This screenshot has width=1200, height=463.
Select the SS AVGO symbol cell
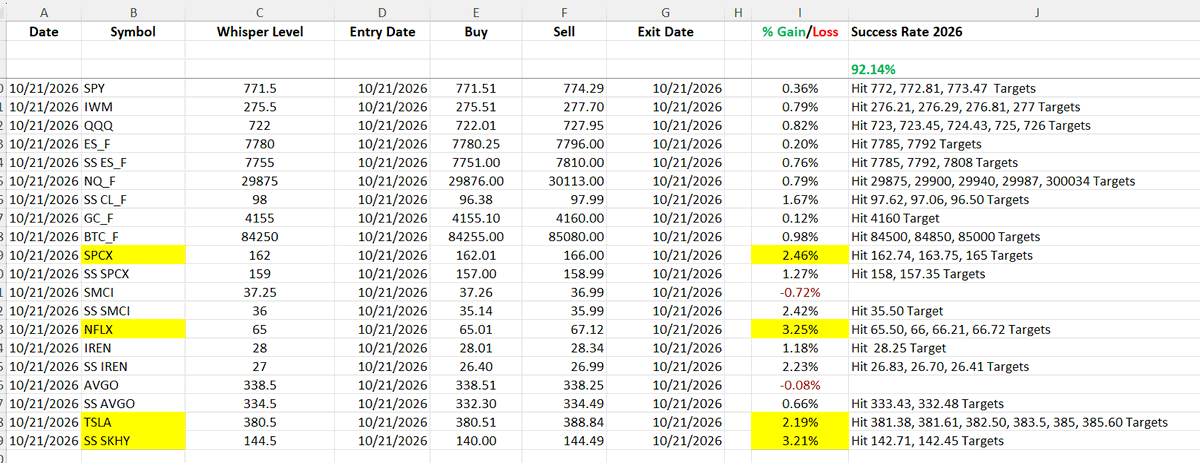pos(134,404)
